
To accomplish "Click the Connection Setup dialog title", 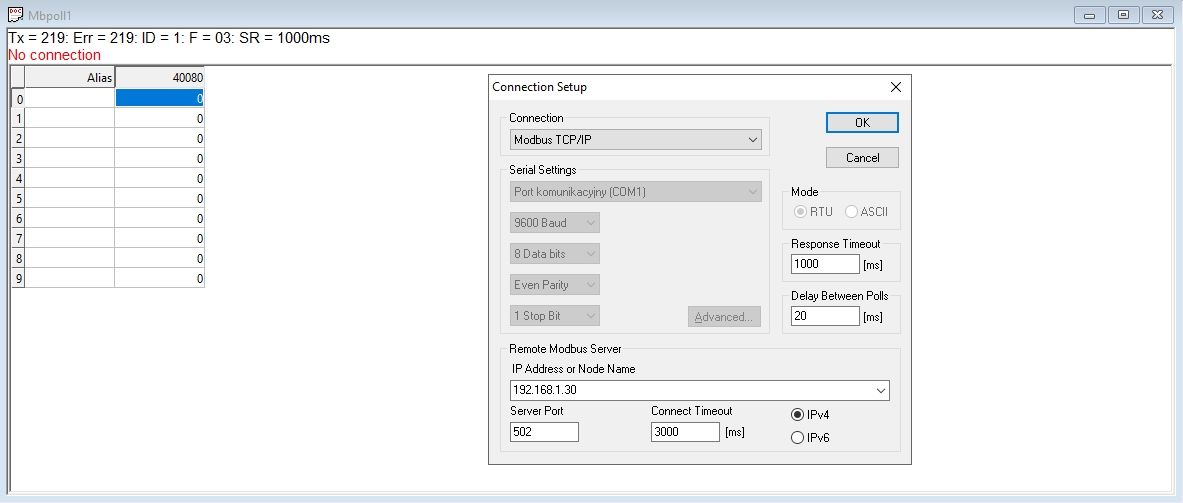I will [539, 87].
